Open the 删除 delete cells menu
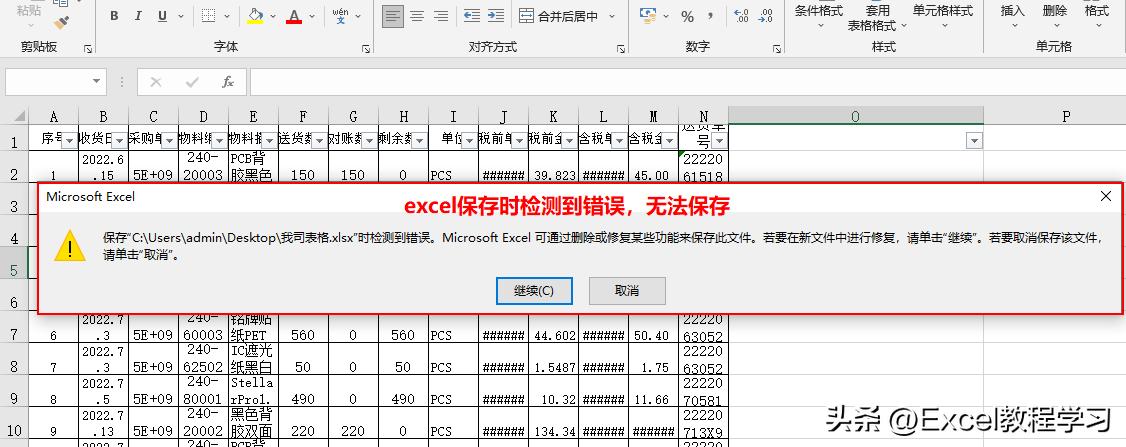Image resolution: width=1126 pixels, height=447 pixels. pyautogui.click(x=1054, y=17)
